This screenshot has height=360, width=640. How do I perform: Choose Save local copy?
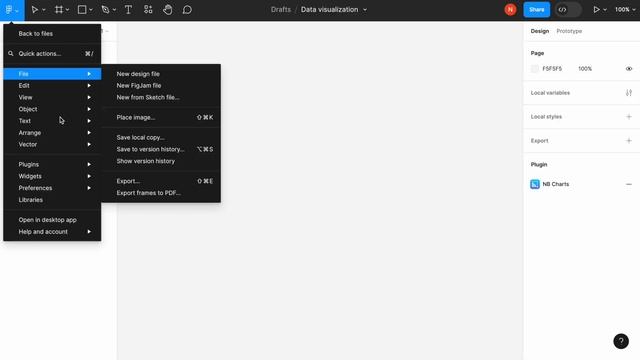161,137
